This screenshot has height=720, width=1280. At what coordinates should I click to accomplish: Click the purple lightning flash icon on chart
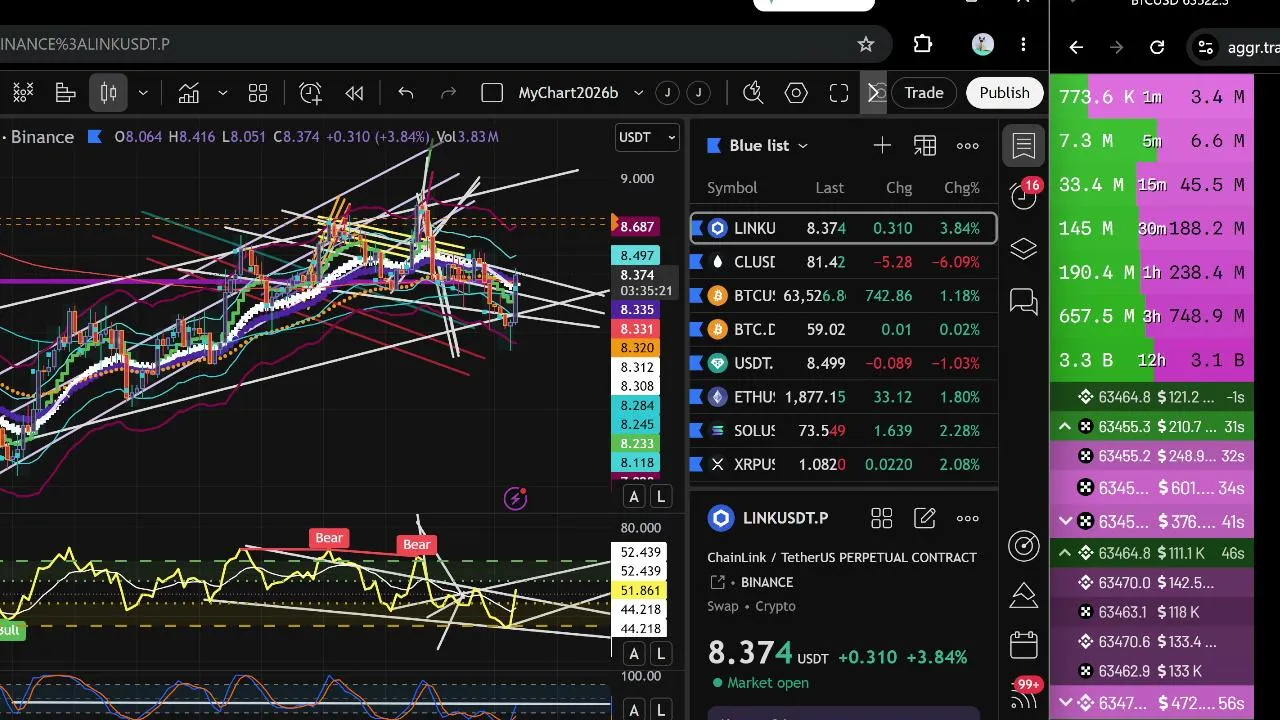515,498
